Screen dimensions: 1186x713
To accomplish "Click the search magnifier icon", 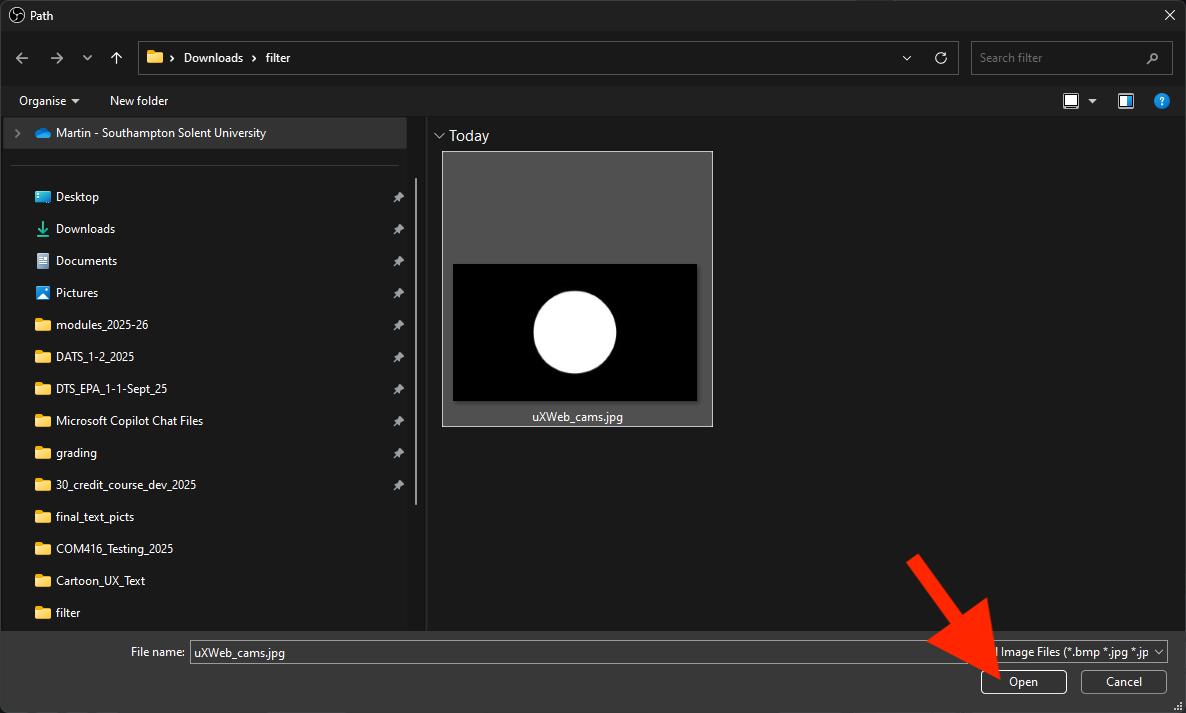I will [x=1153, y=58].
